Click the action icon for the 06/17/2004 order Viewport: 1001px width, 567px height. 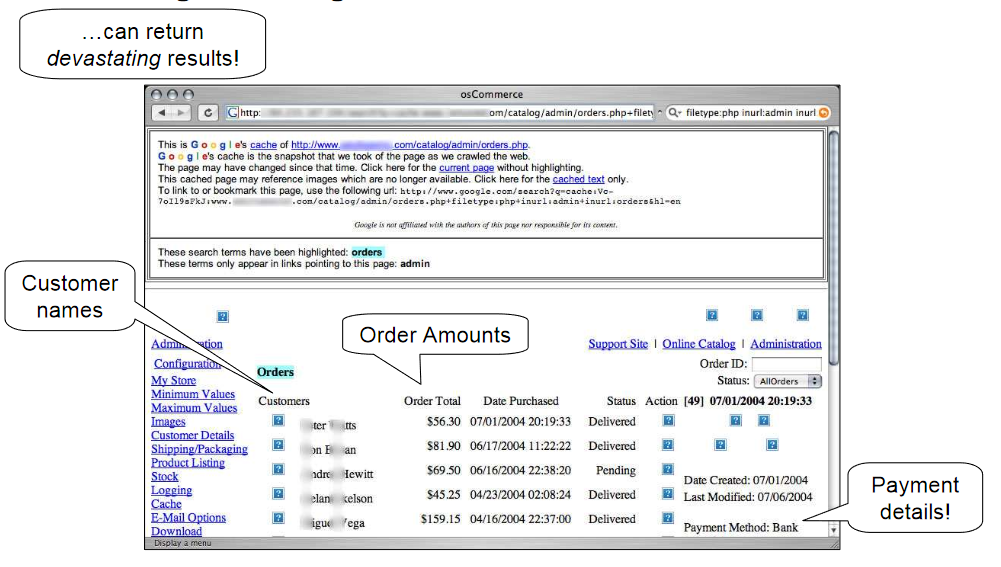668,444
